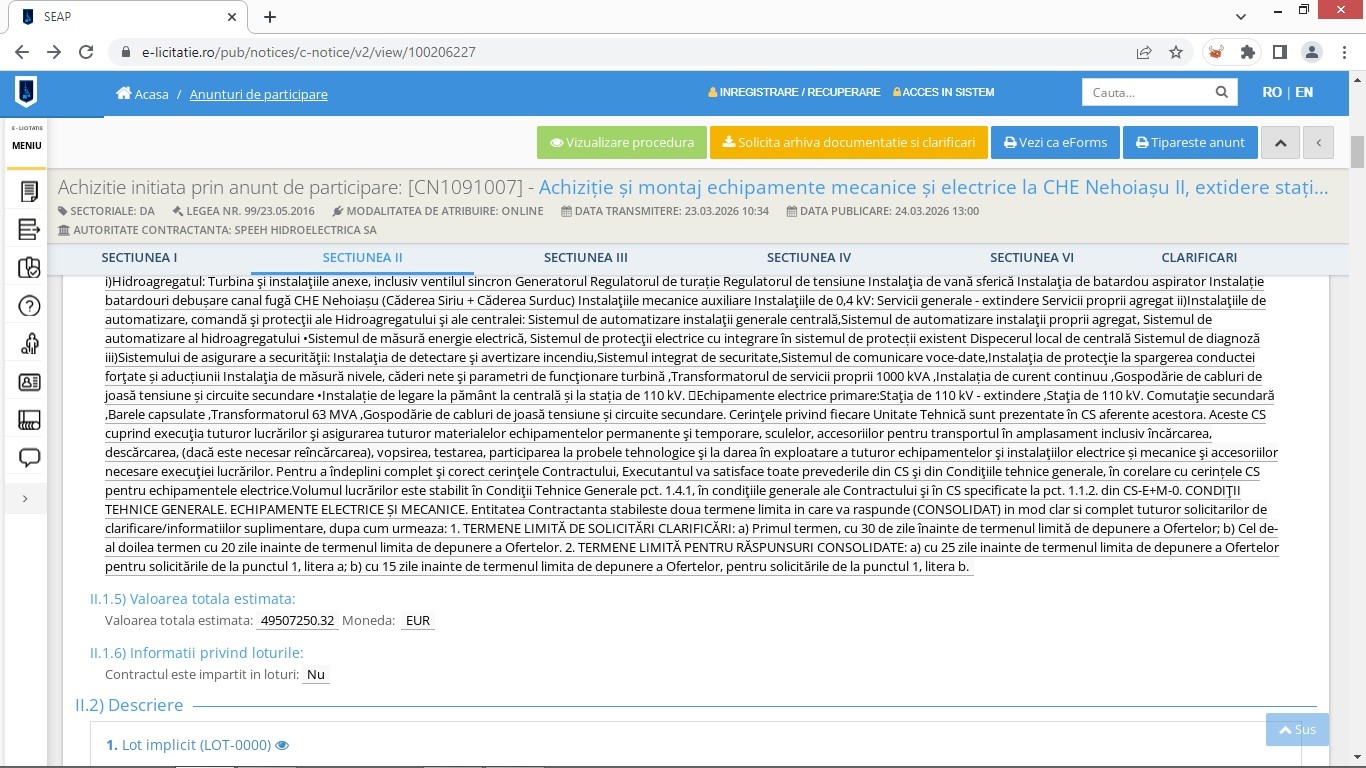Switch to the SECTIUNEA III tab
The width and height of the screenshot is (1366, 768).
coord(585,257)
